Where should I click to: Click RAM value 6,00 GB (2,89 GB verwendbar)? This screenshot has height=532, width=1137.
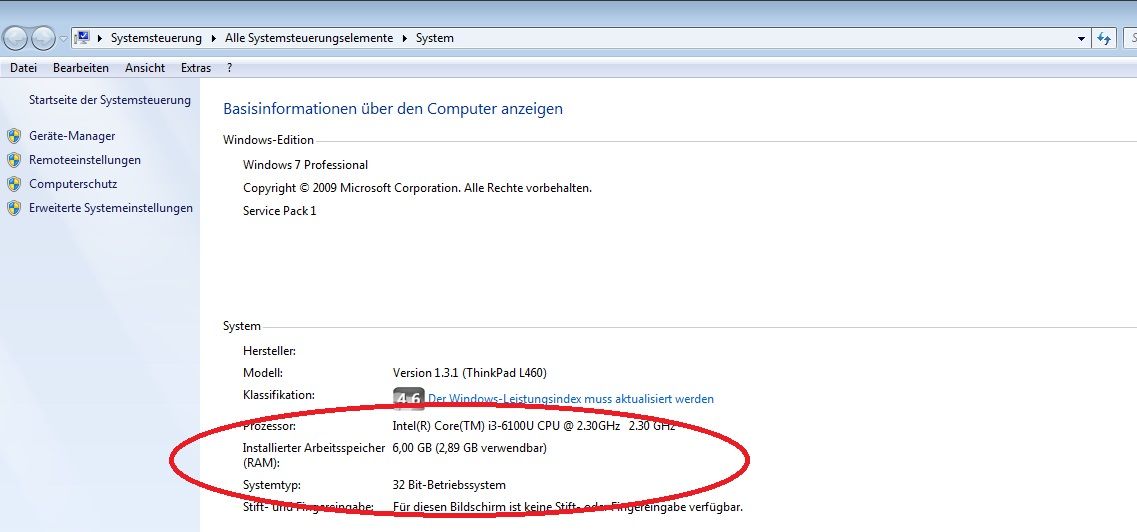point(470,448)
